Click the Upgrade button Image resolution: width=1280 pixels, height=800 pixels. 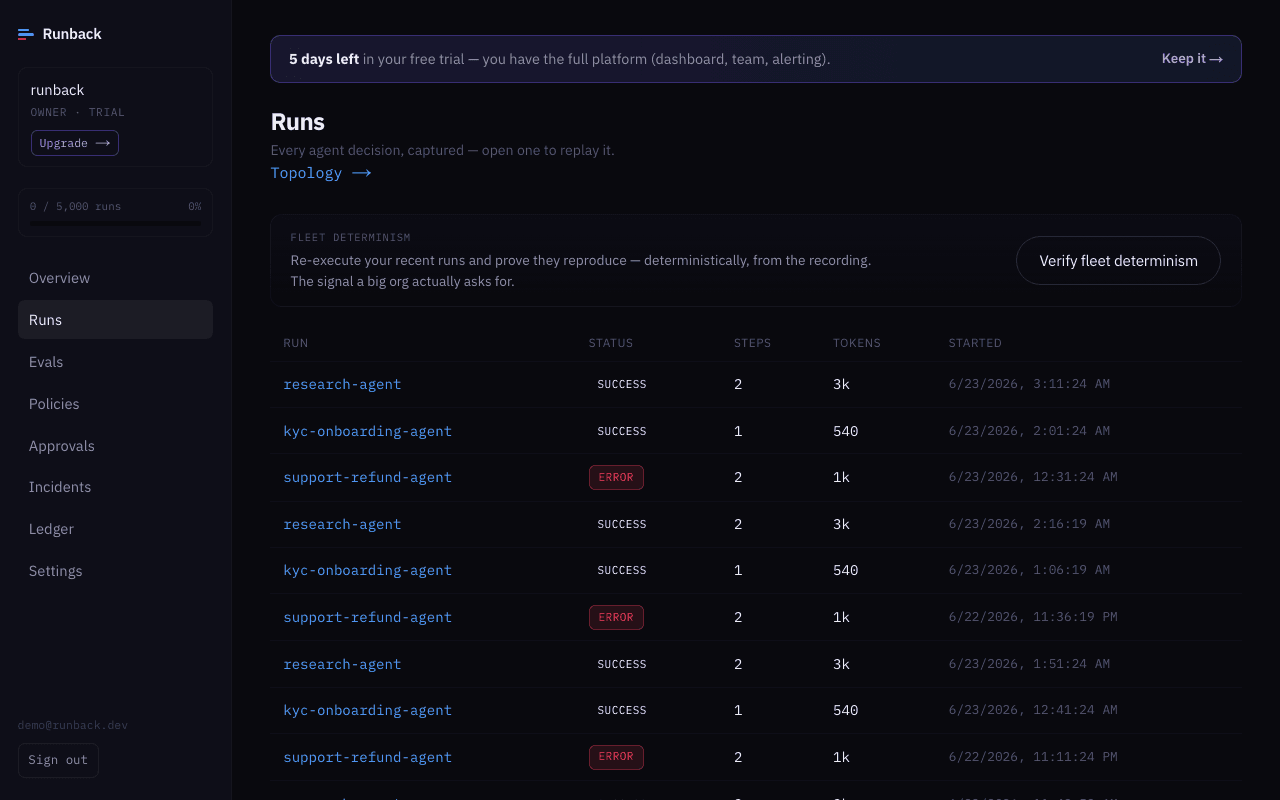(x=75, y=143)
